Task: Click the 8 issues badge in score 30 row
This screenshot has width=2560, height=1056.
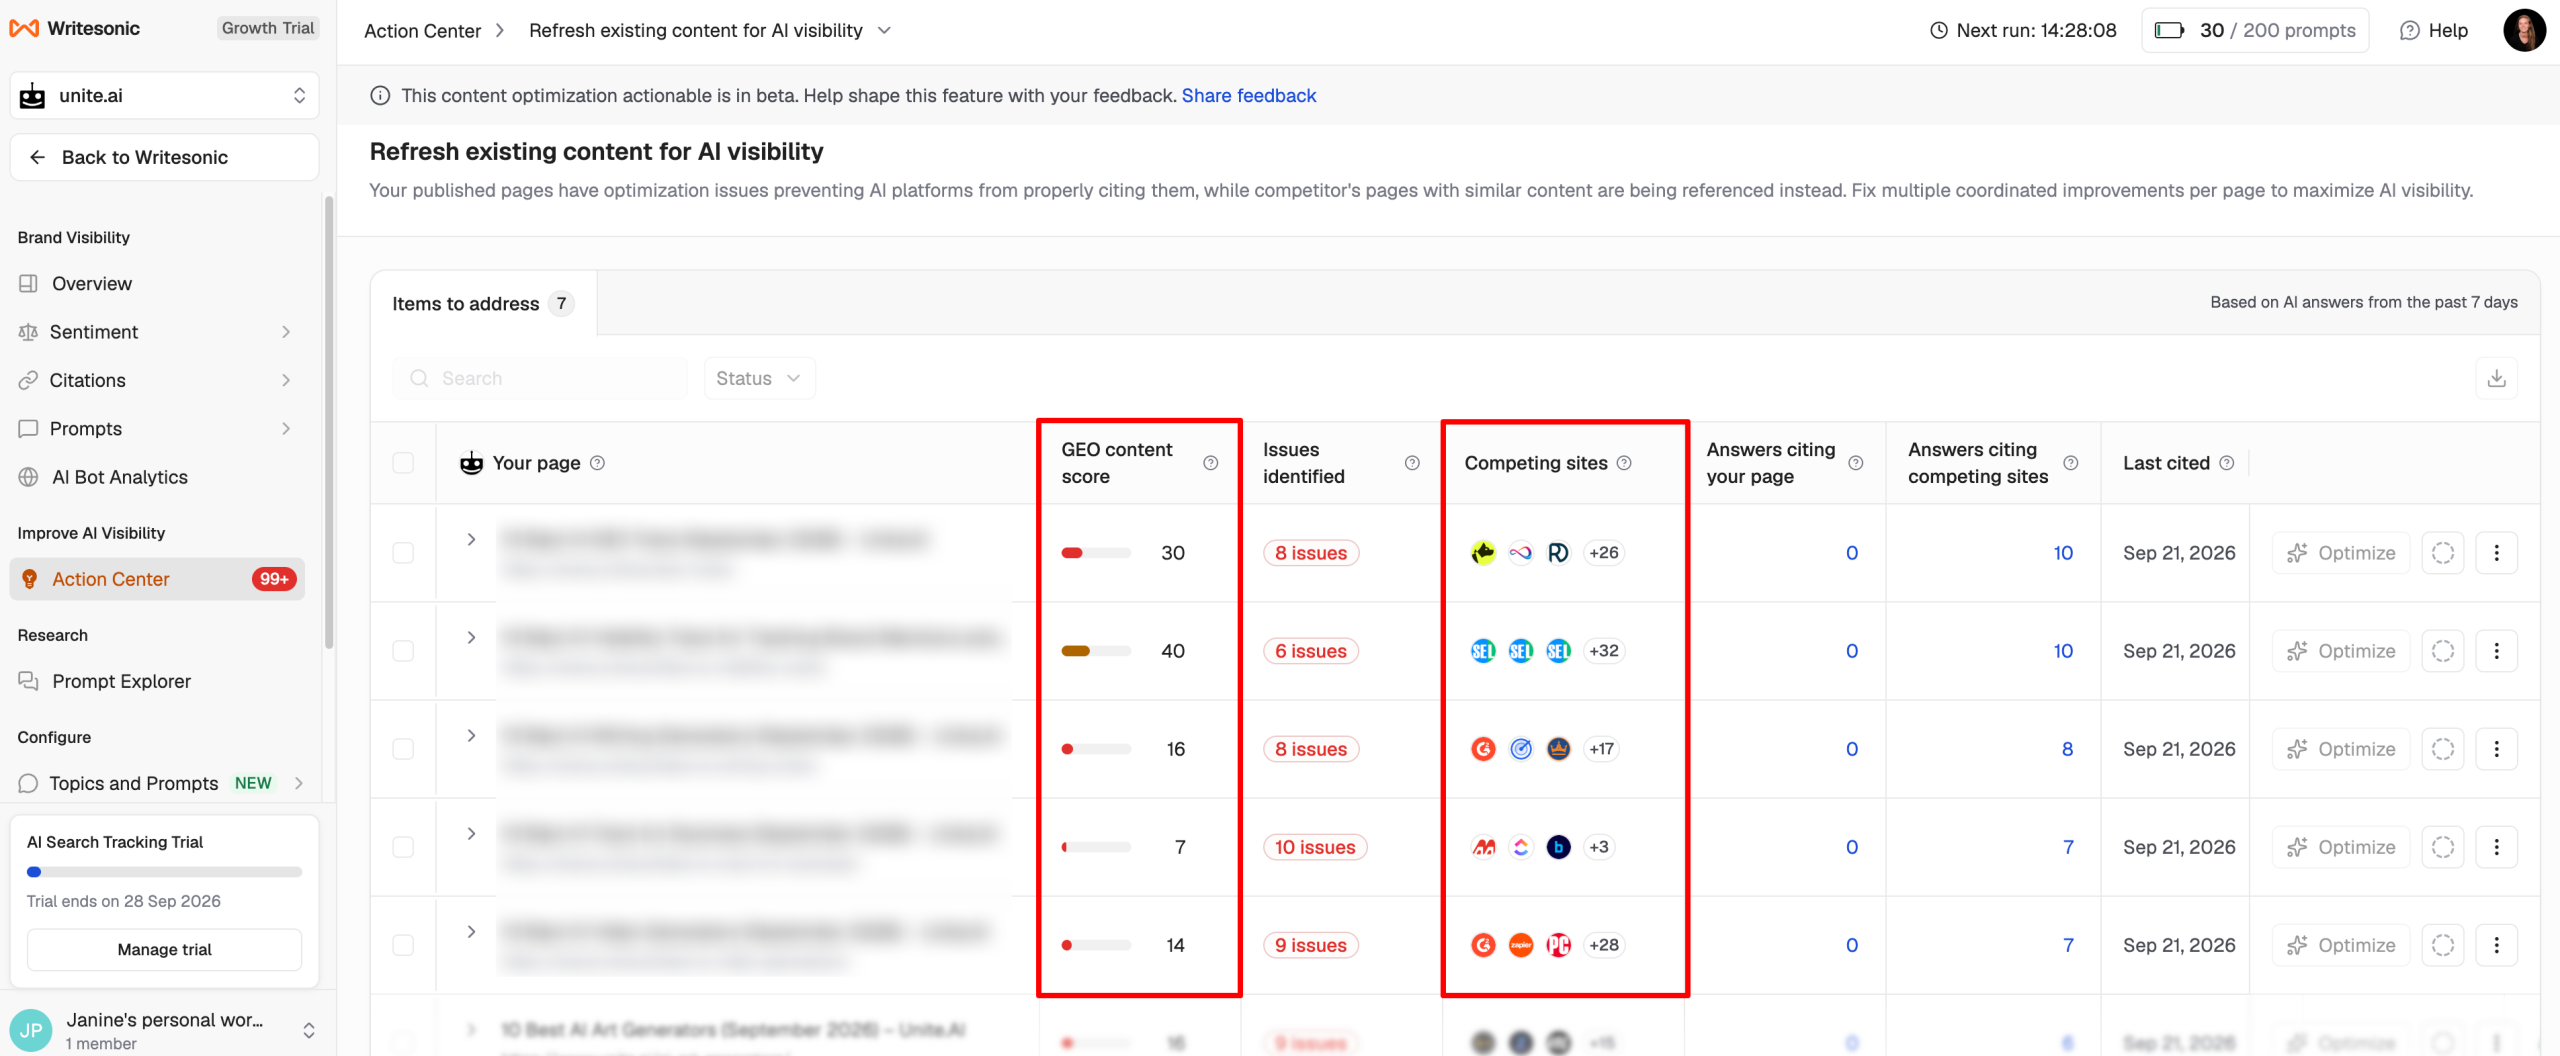Action: click(1311, 553)
